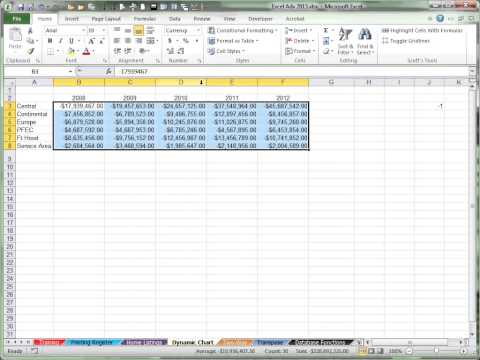Toggle Underline formatting
480x360 pixels.
(x=71, y=41)
